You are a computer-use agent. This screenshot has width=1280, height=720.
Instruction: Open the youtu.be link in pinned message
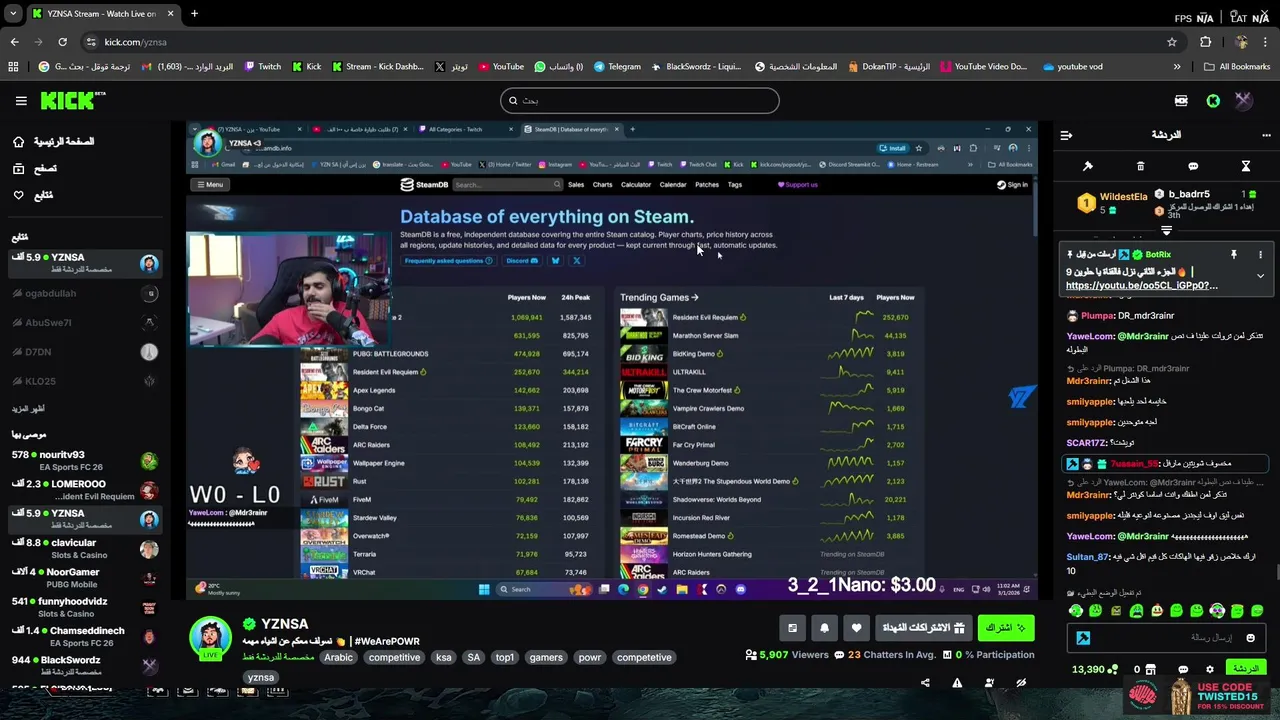[1141, 286]
